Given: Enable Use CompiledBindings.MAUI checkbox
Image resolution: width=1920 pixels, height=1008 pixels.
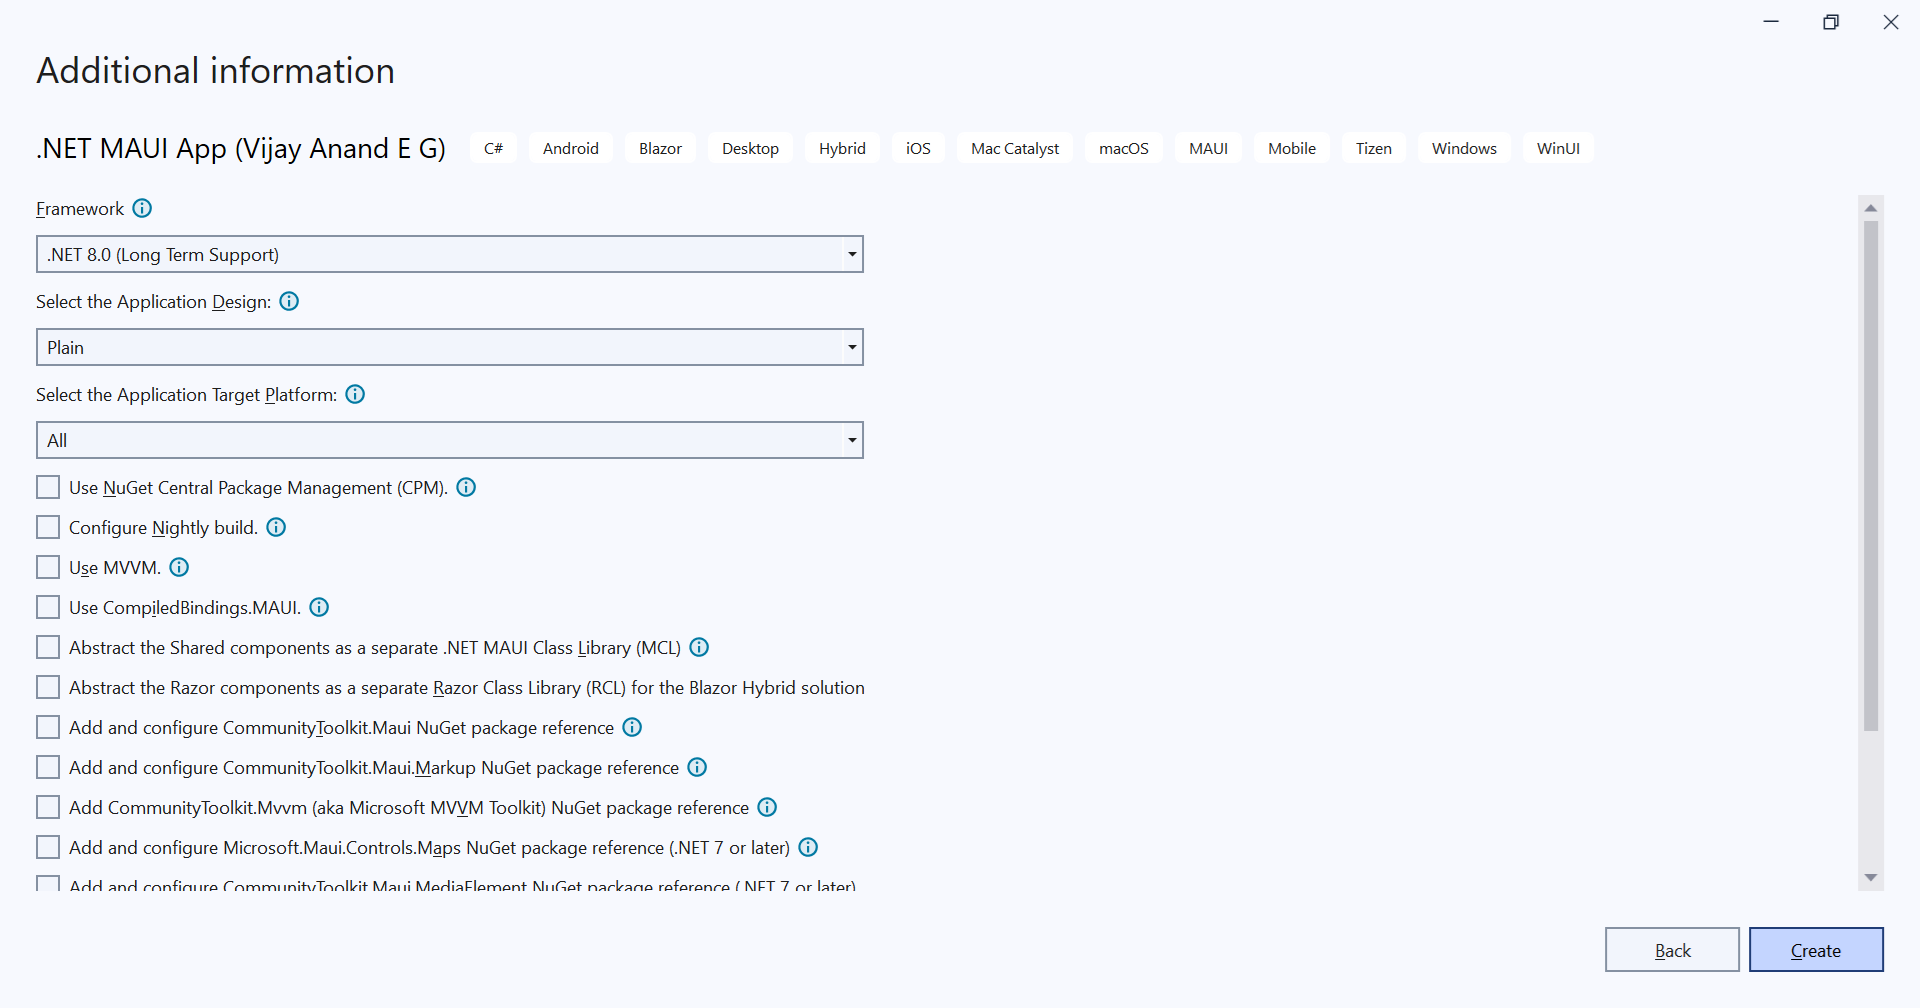Looking at the screenshot, I should pos(48,607).
